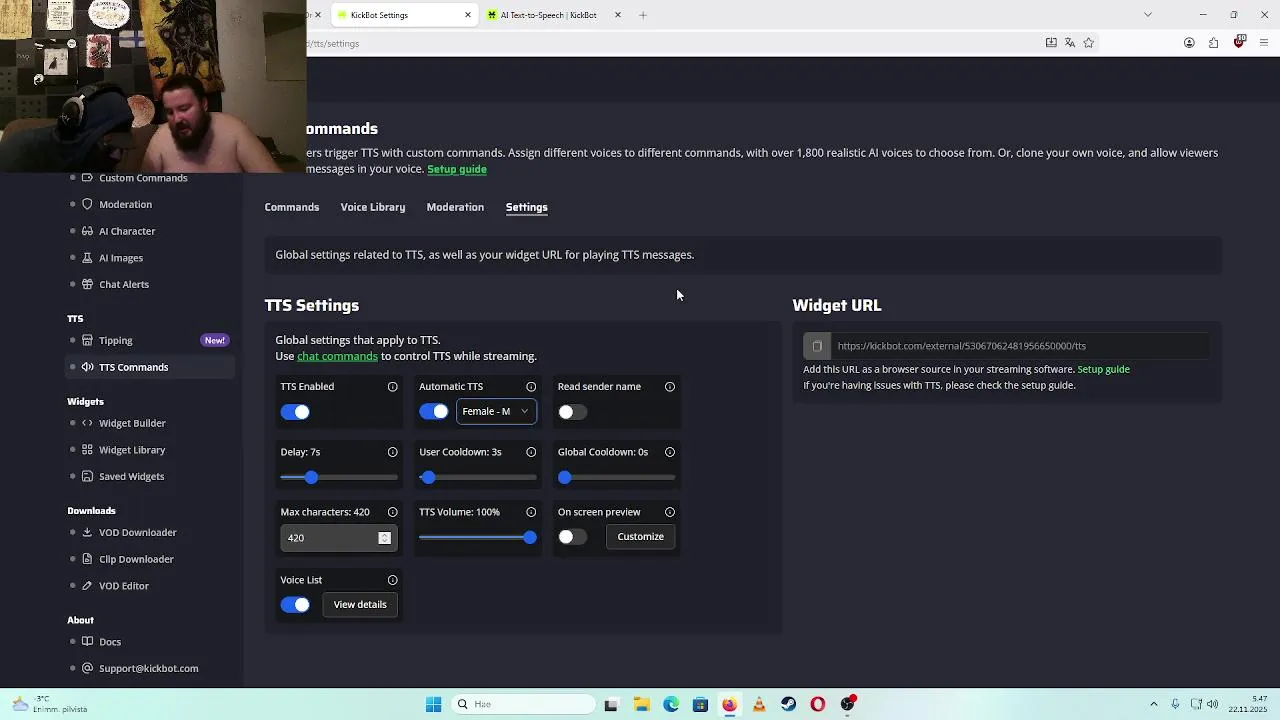Click the View details button for Voice List
Image resolution: width=1280 pixels, height=720 pixels.
pyautogui.click(x=360, y=604)
